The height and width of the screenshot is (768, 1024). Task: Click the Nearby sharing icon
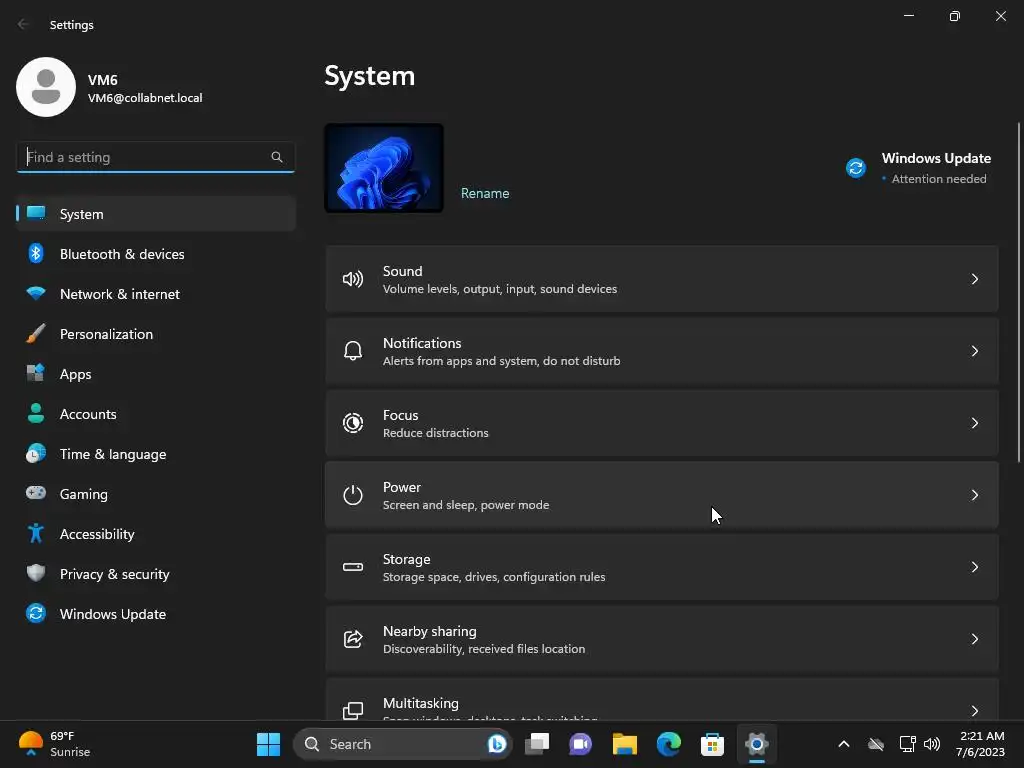click(x=353, y=639)
